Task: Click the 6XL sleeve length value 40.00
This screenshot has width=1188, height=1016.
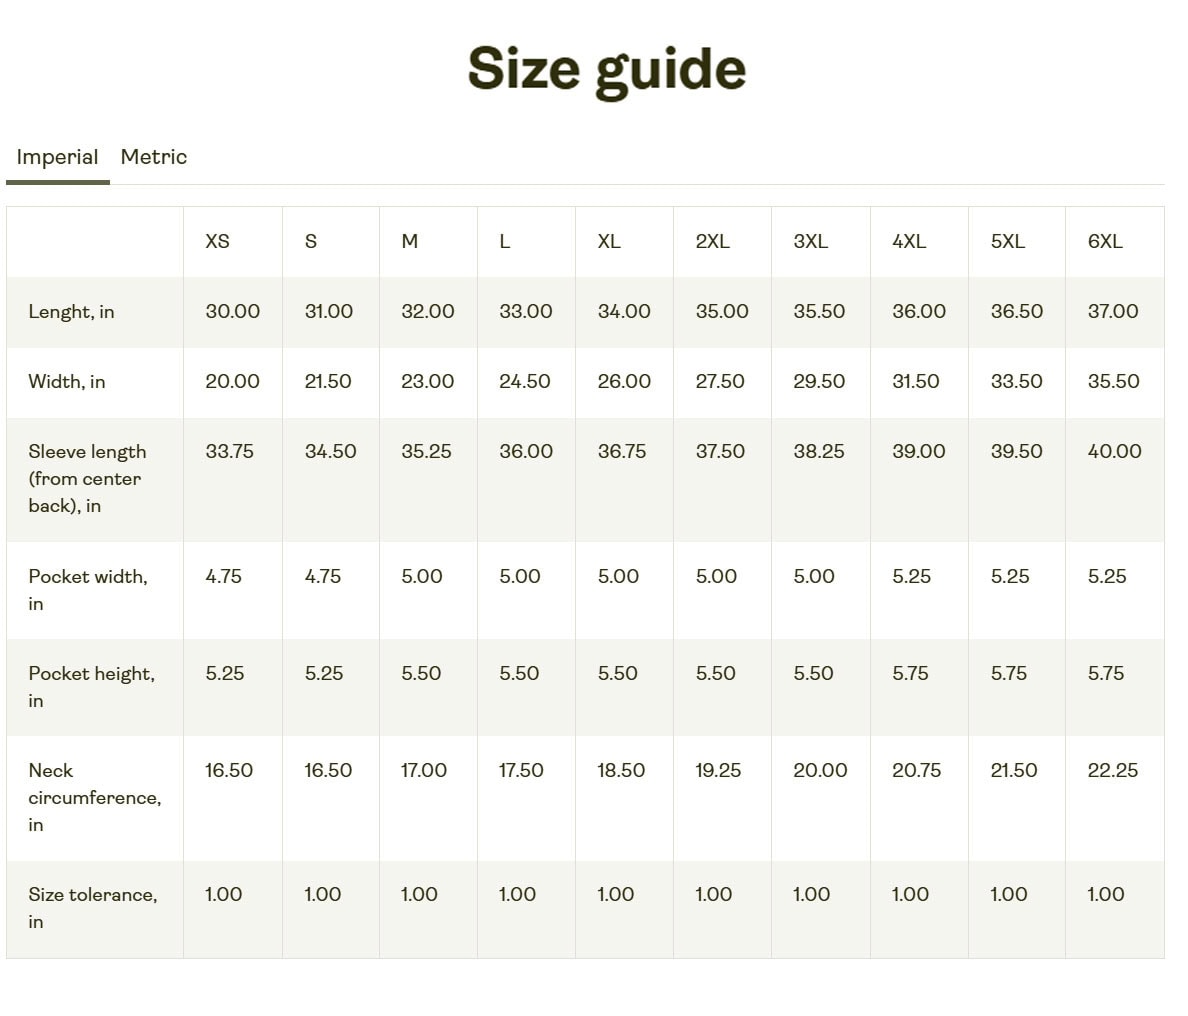Action: tap(1114, 451)
